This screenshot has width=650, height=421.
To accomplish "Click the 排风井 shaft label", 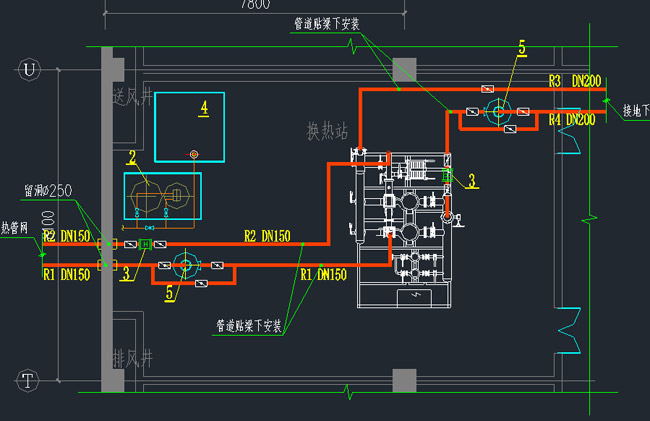I will point(132,357).
